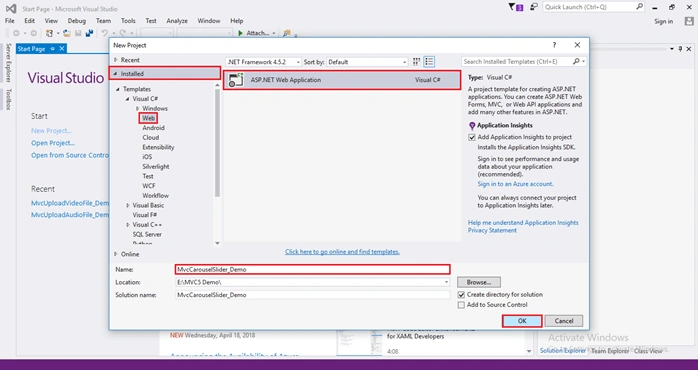Click the template tree vertical scrollbar

point(217,142)
